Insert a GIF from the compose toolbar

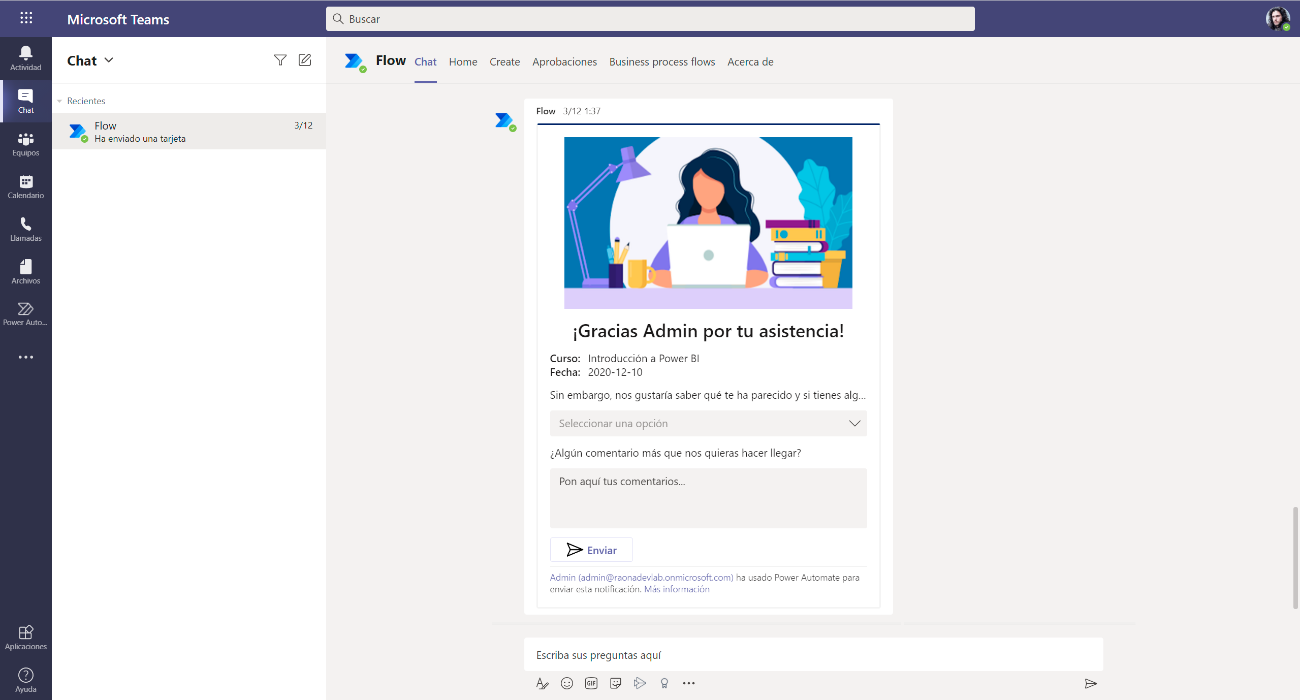pos(591,683)
